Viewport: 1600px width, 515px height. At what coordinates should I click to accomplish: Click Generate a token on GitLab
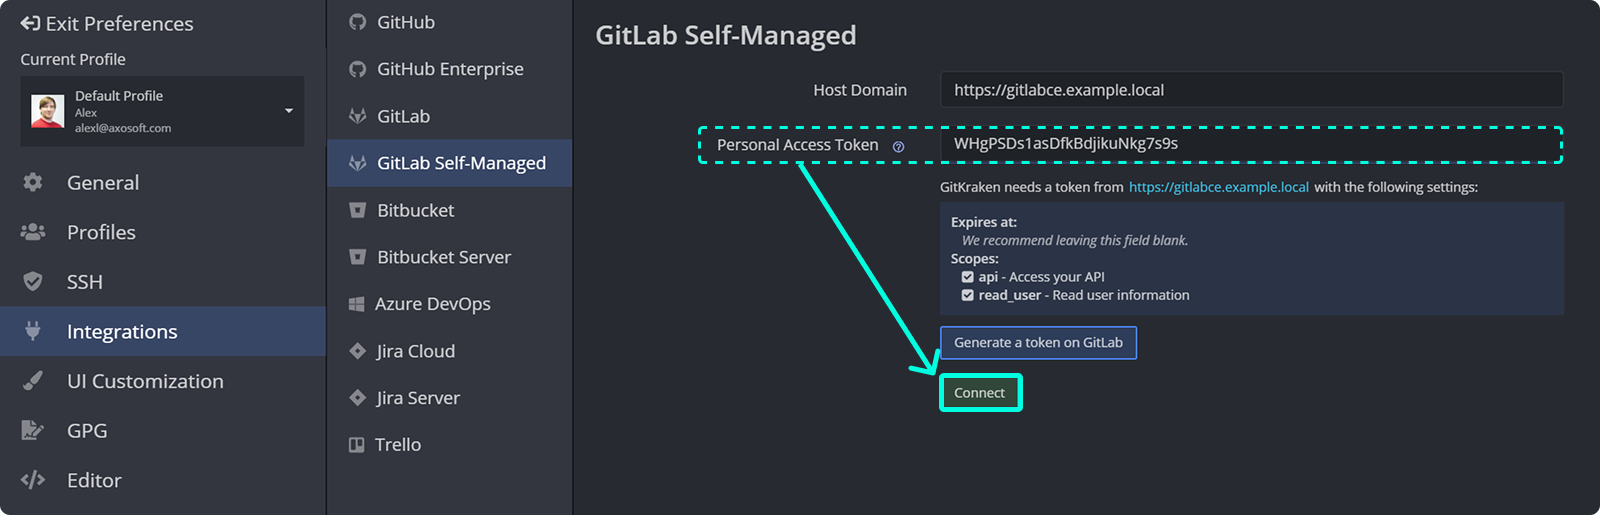click(x=1038, y=342)
